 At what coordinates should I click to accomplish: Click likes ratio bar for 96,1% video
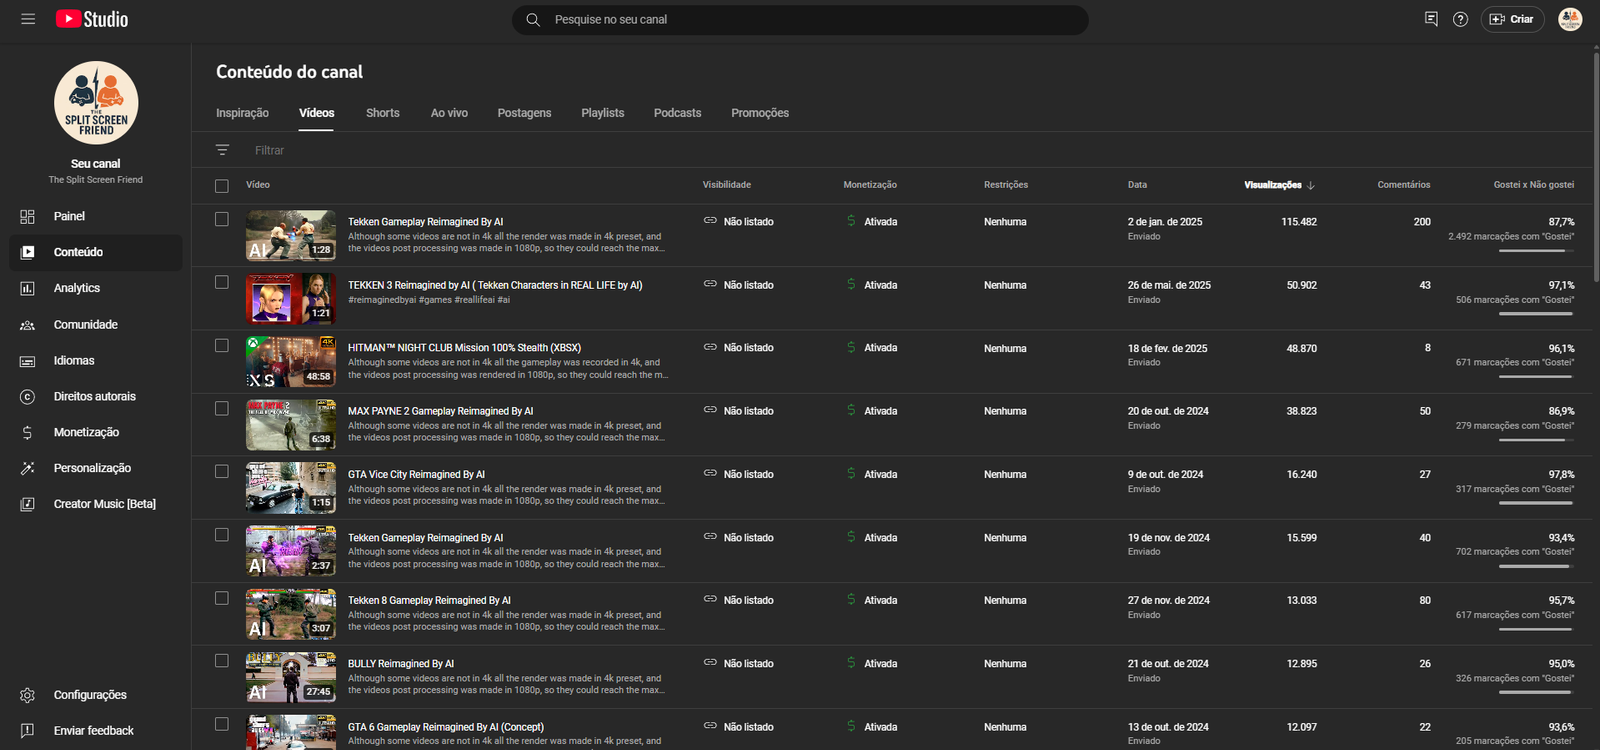tap(1536, 376)
